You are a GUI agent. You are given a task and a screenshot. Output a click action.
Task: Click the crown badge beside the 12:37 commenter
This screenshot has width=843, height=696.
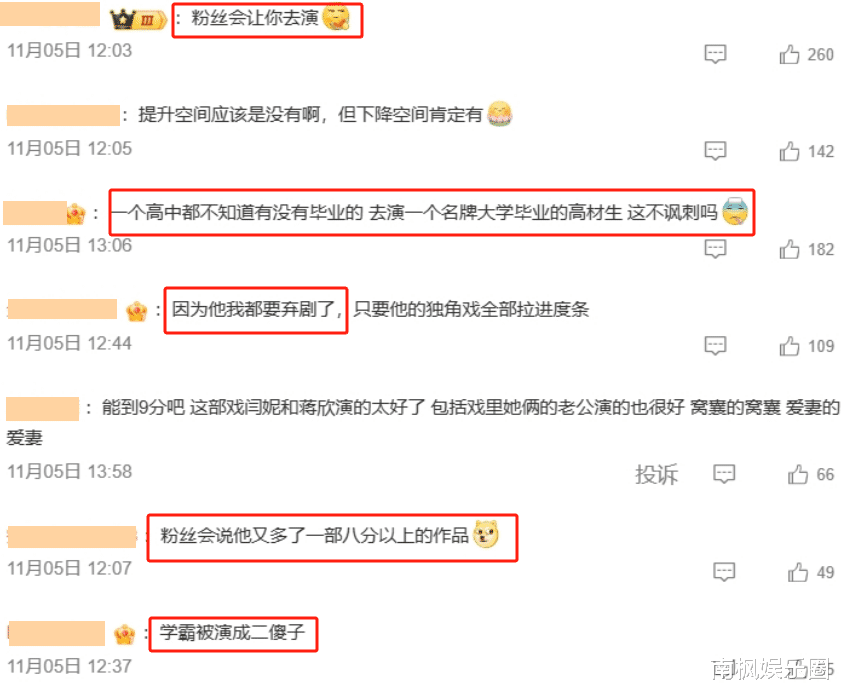pos(125,635)
